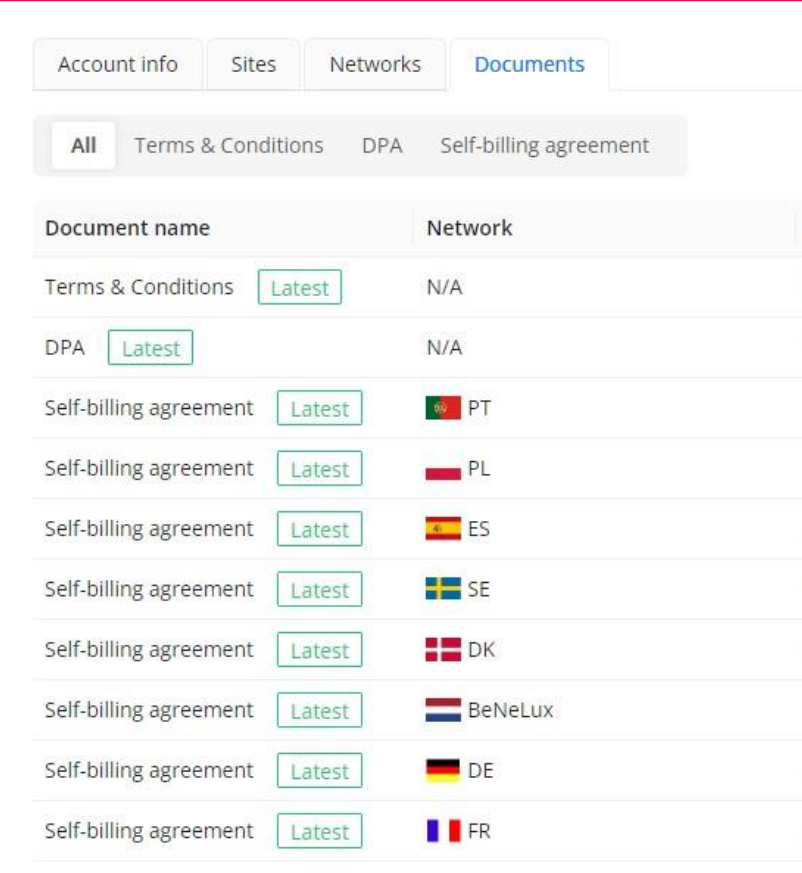Click the Germany flag icon
Image resolution: width=802 pixels, height=873 pixels.
[x=442, y=771]
